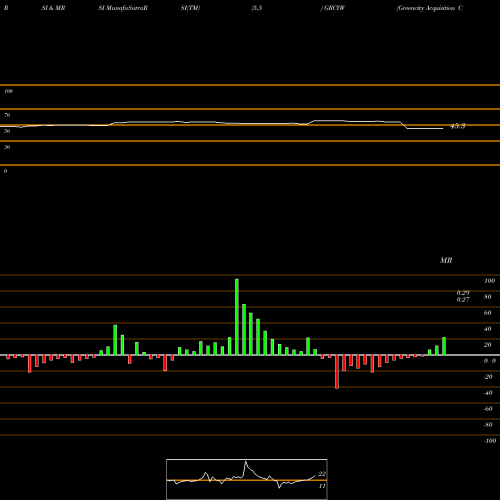500x500 pixels.
Task: Click the 'Greencity Acquisition C' company name
Action: 429,8
